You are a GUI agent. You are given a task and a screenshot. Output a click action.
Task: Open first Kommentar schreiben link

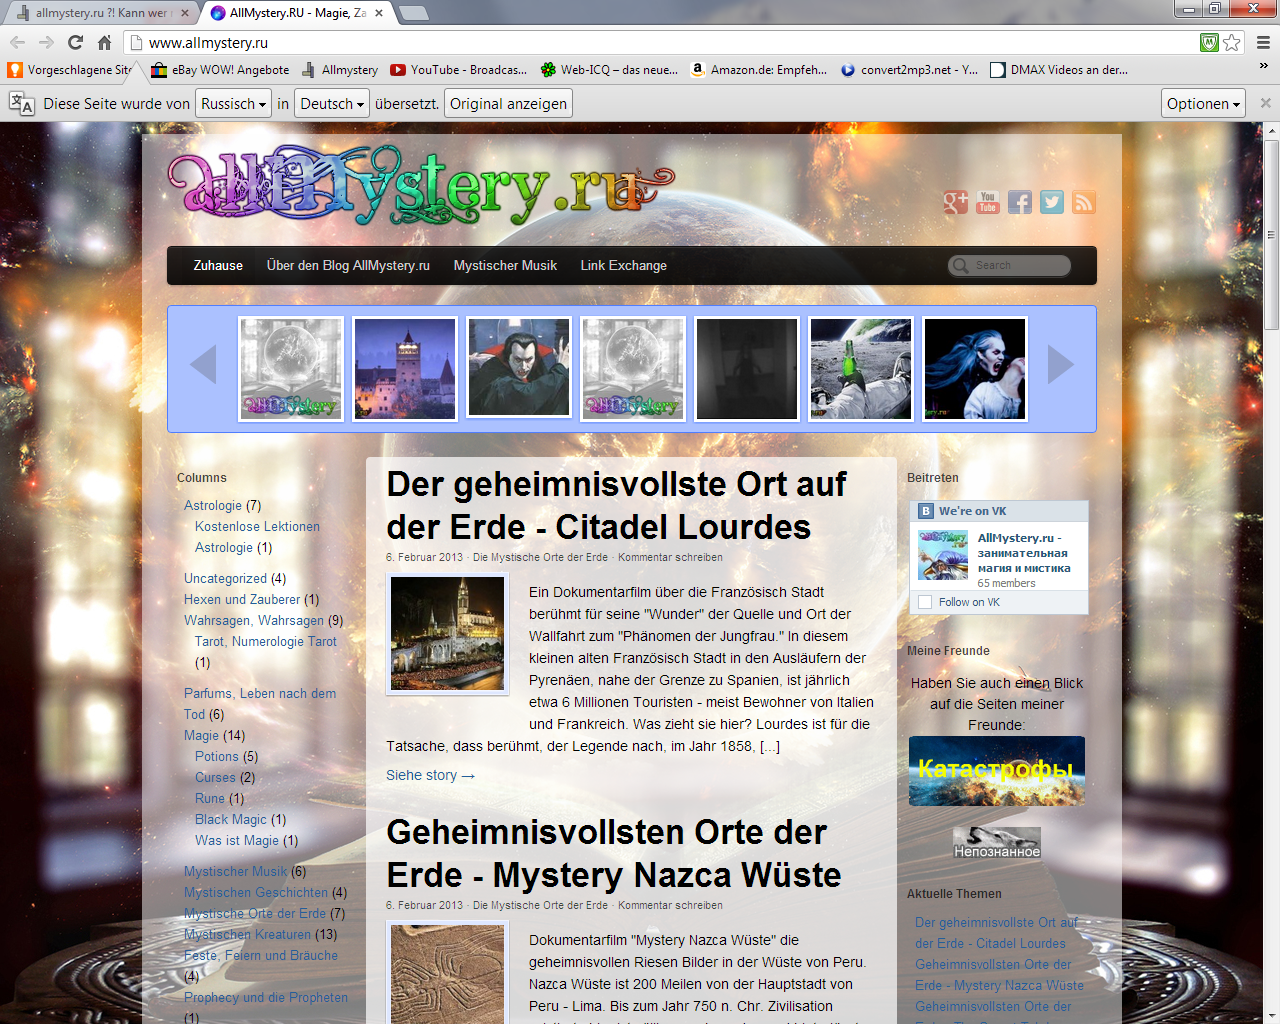(x=670, y=557)
